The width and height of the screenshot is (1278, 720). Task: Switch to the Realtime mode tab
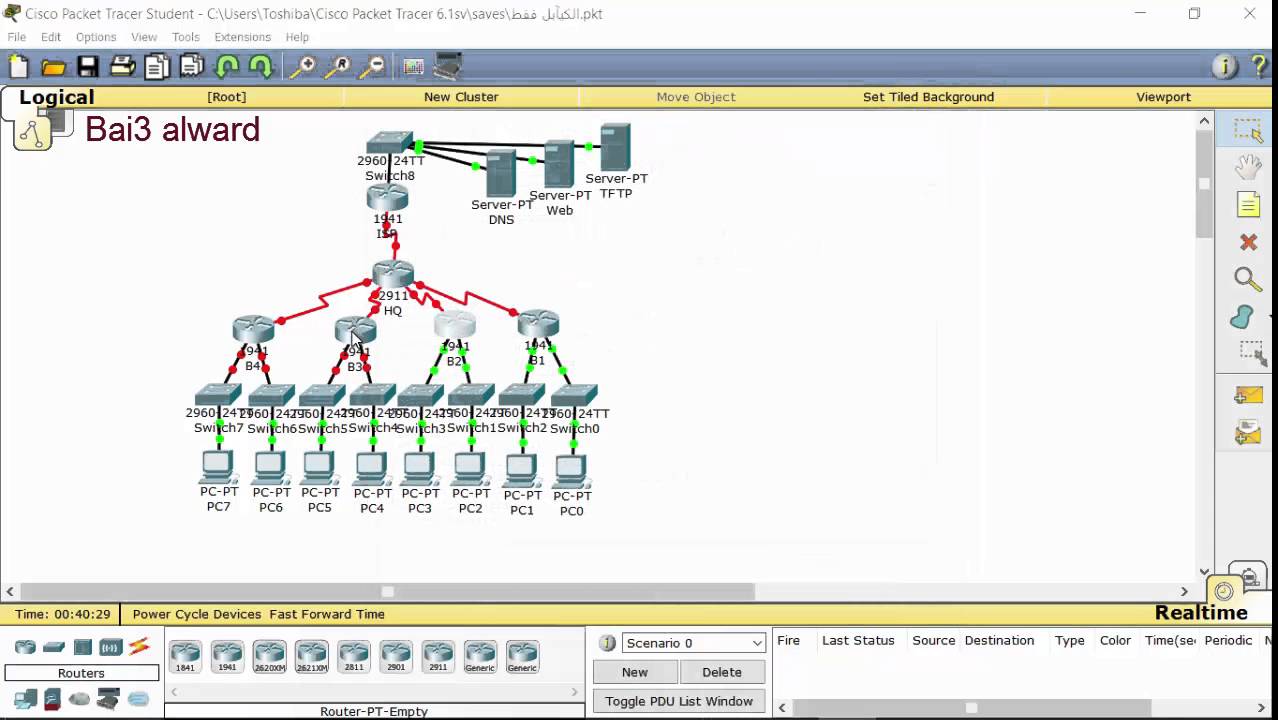1201,613
